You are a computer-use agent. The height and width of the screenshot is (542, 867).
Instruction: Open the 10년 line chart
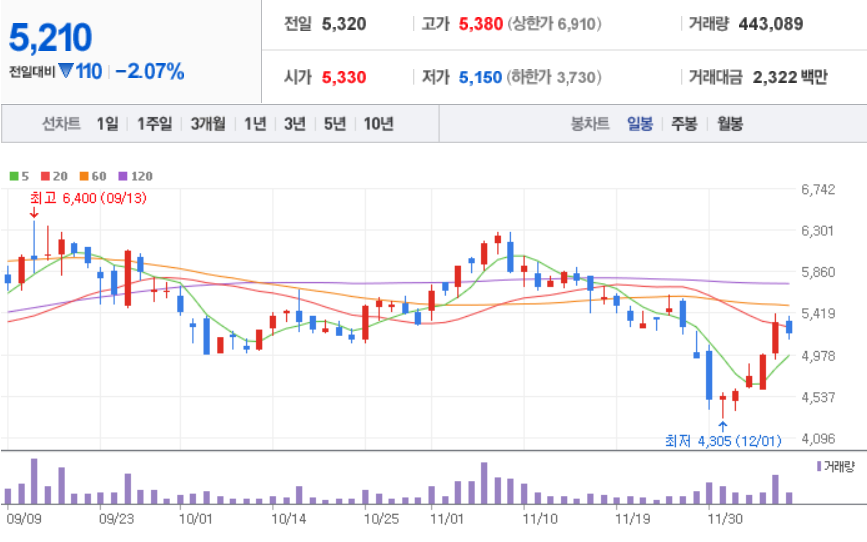378,123
